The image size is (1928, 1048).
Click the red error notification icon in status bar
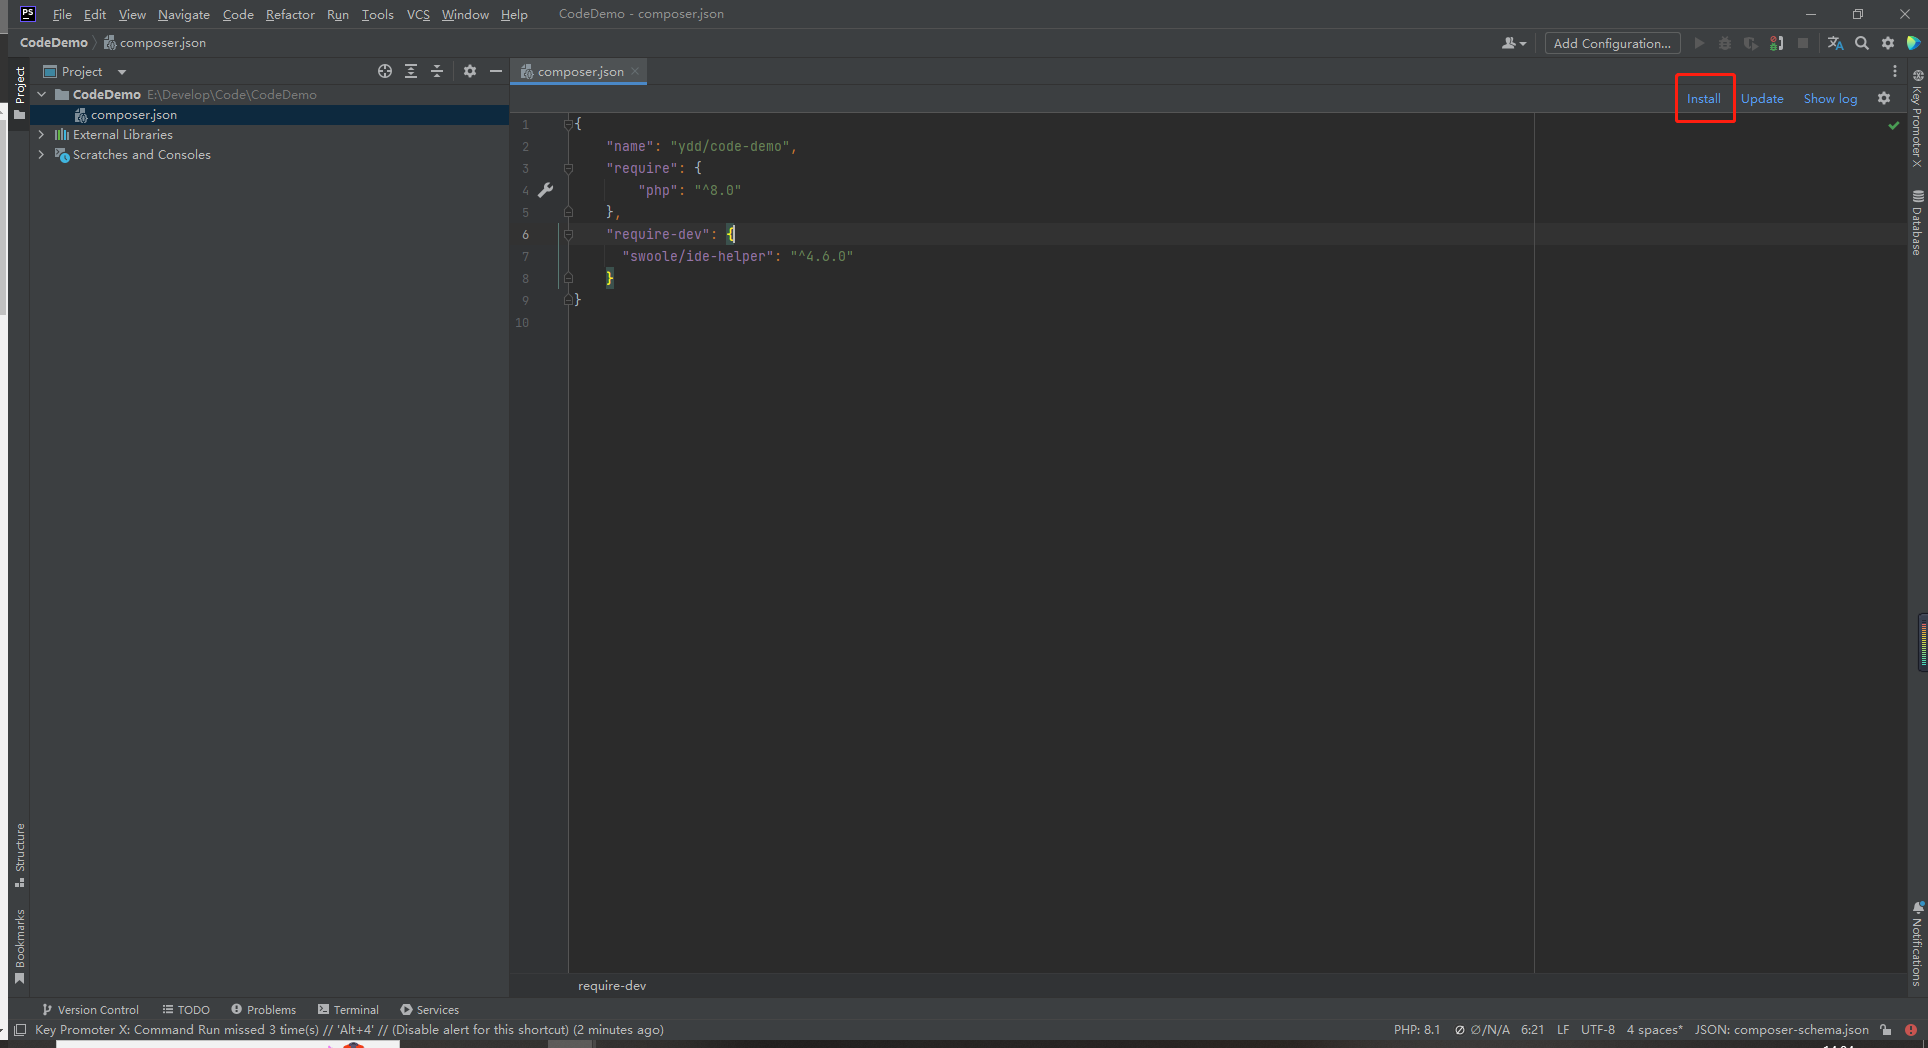pyautogui.click(x=1911, y=1030)
